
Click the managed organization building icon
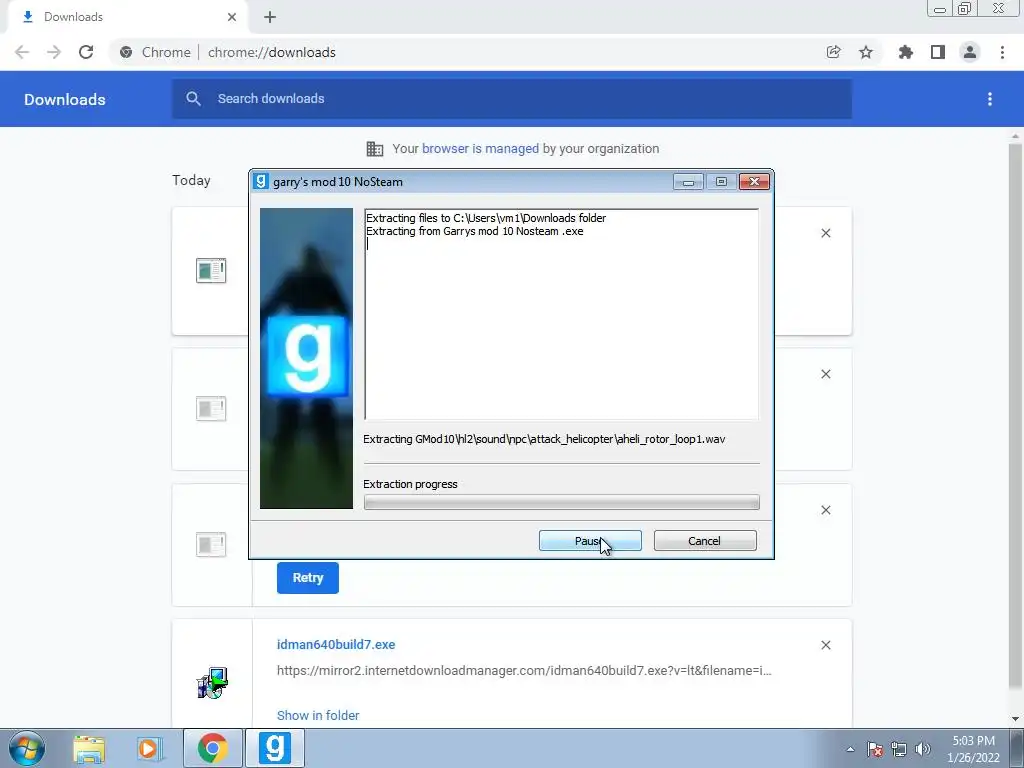pyautogui.click(x=375, y=148)
